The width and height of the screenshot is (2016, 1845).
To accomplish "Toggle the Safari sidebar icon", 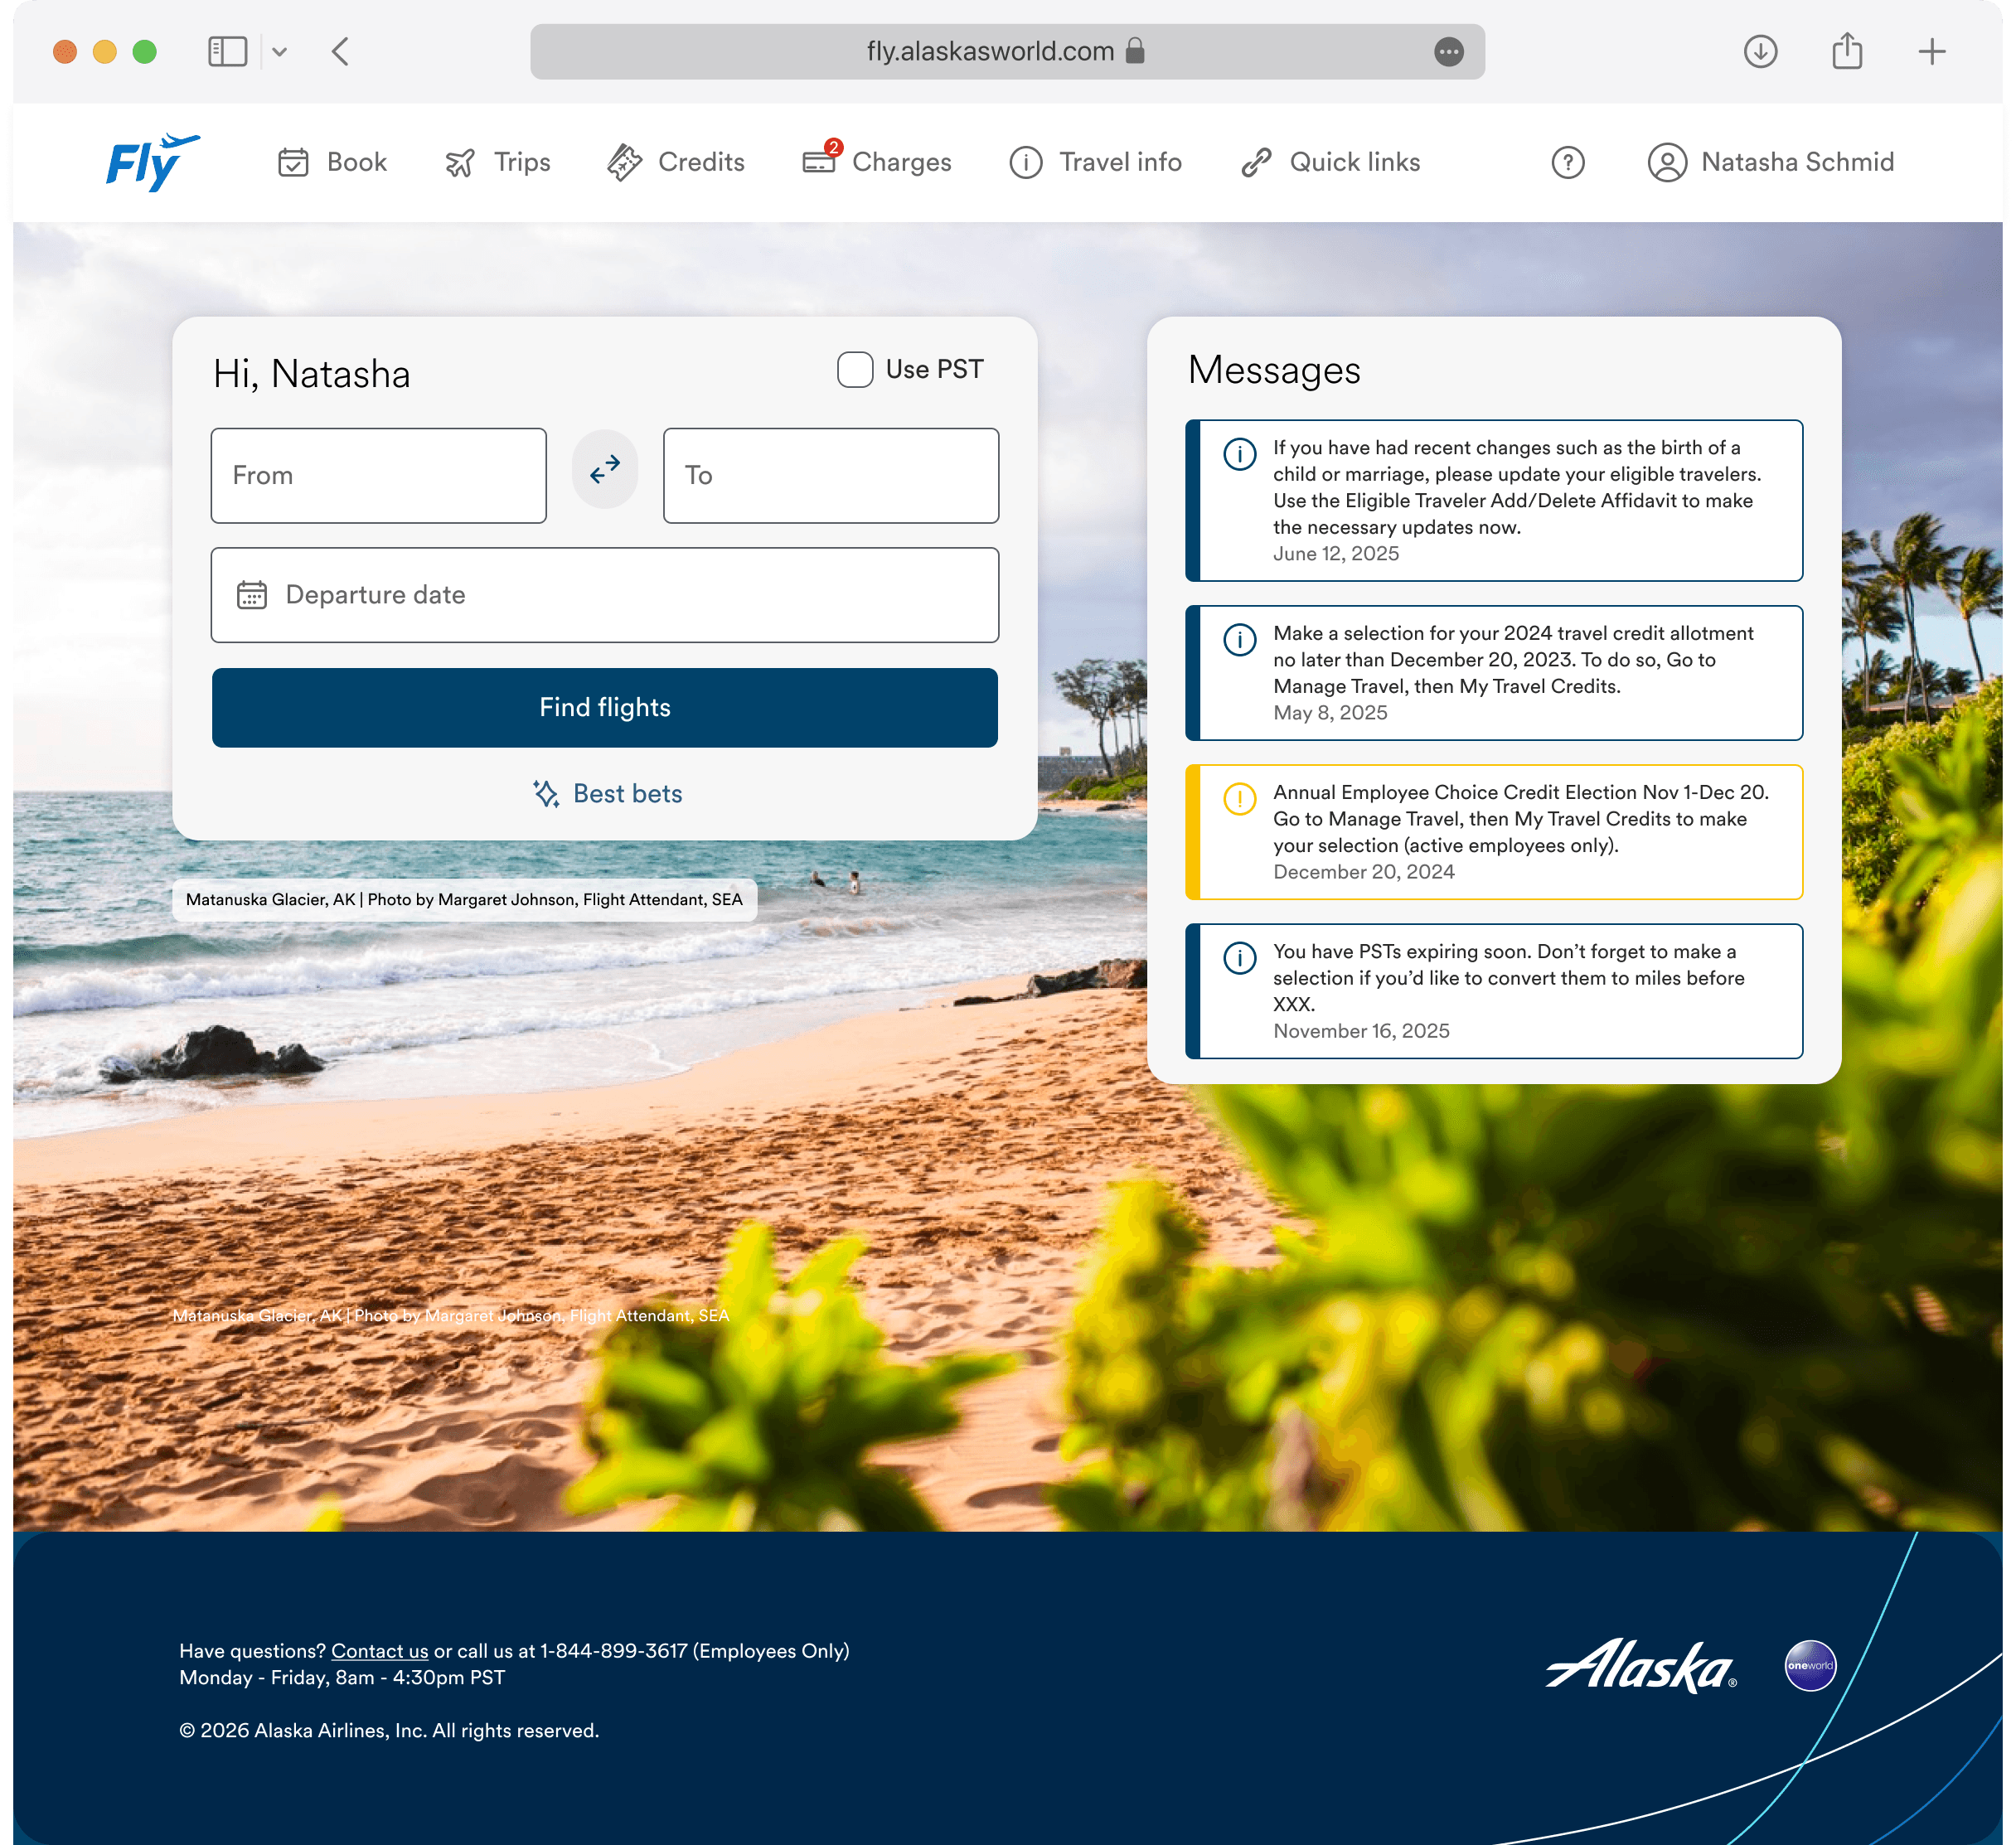I will [227, 51].
